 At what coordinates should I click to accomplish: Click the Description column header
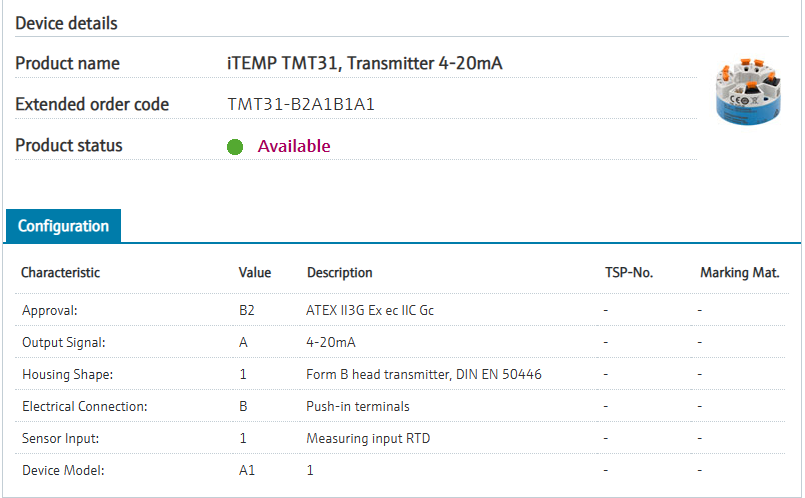tap(339, 272)
